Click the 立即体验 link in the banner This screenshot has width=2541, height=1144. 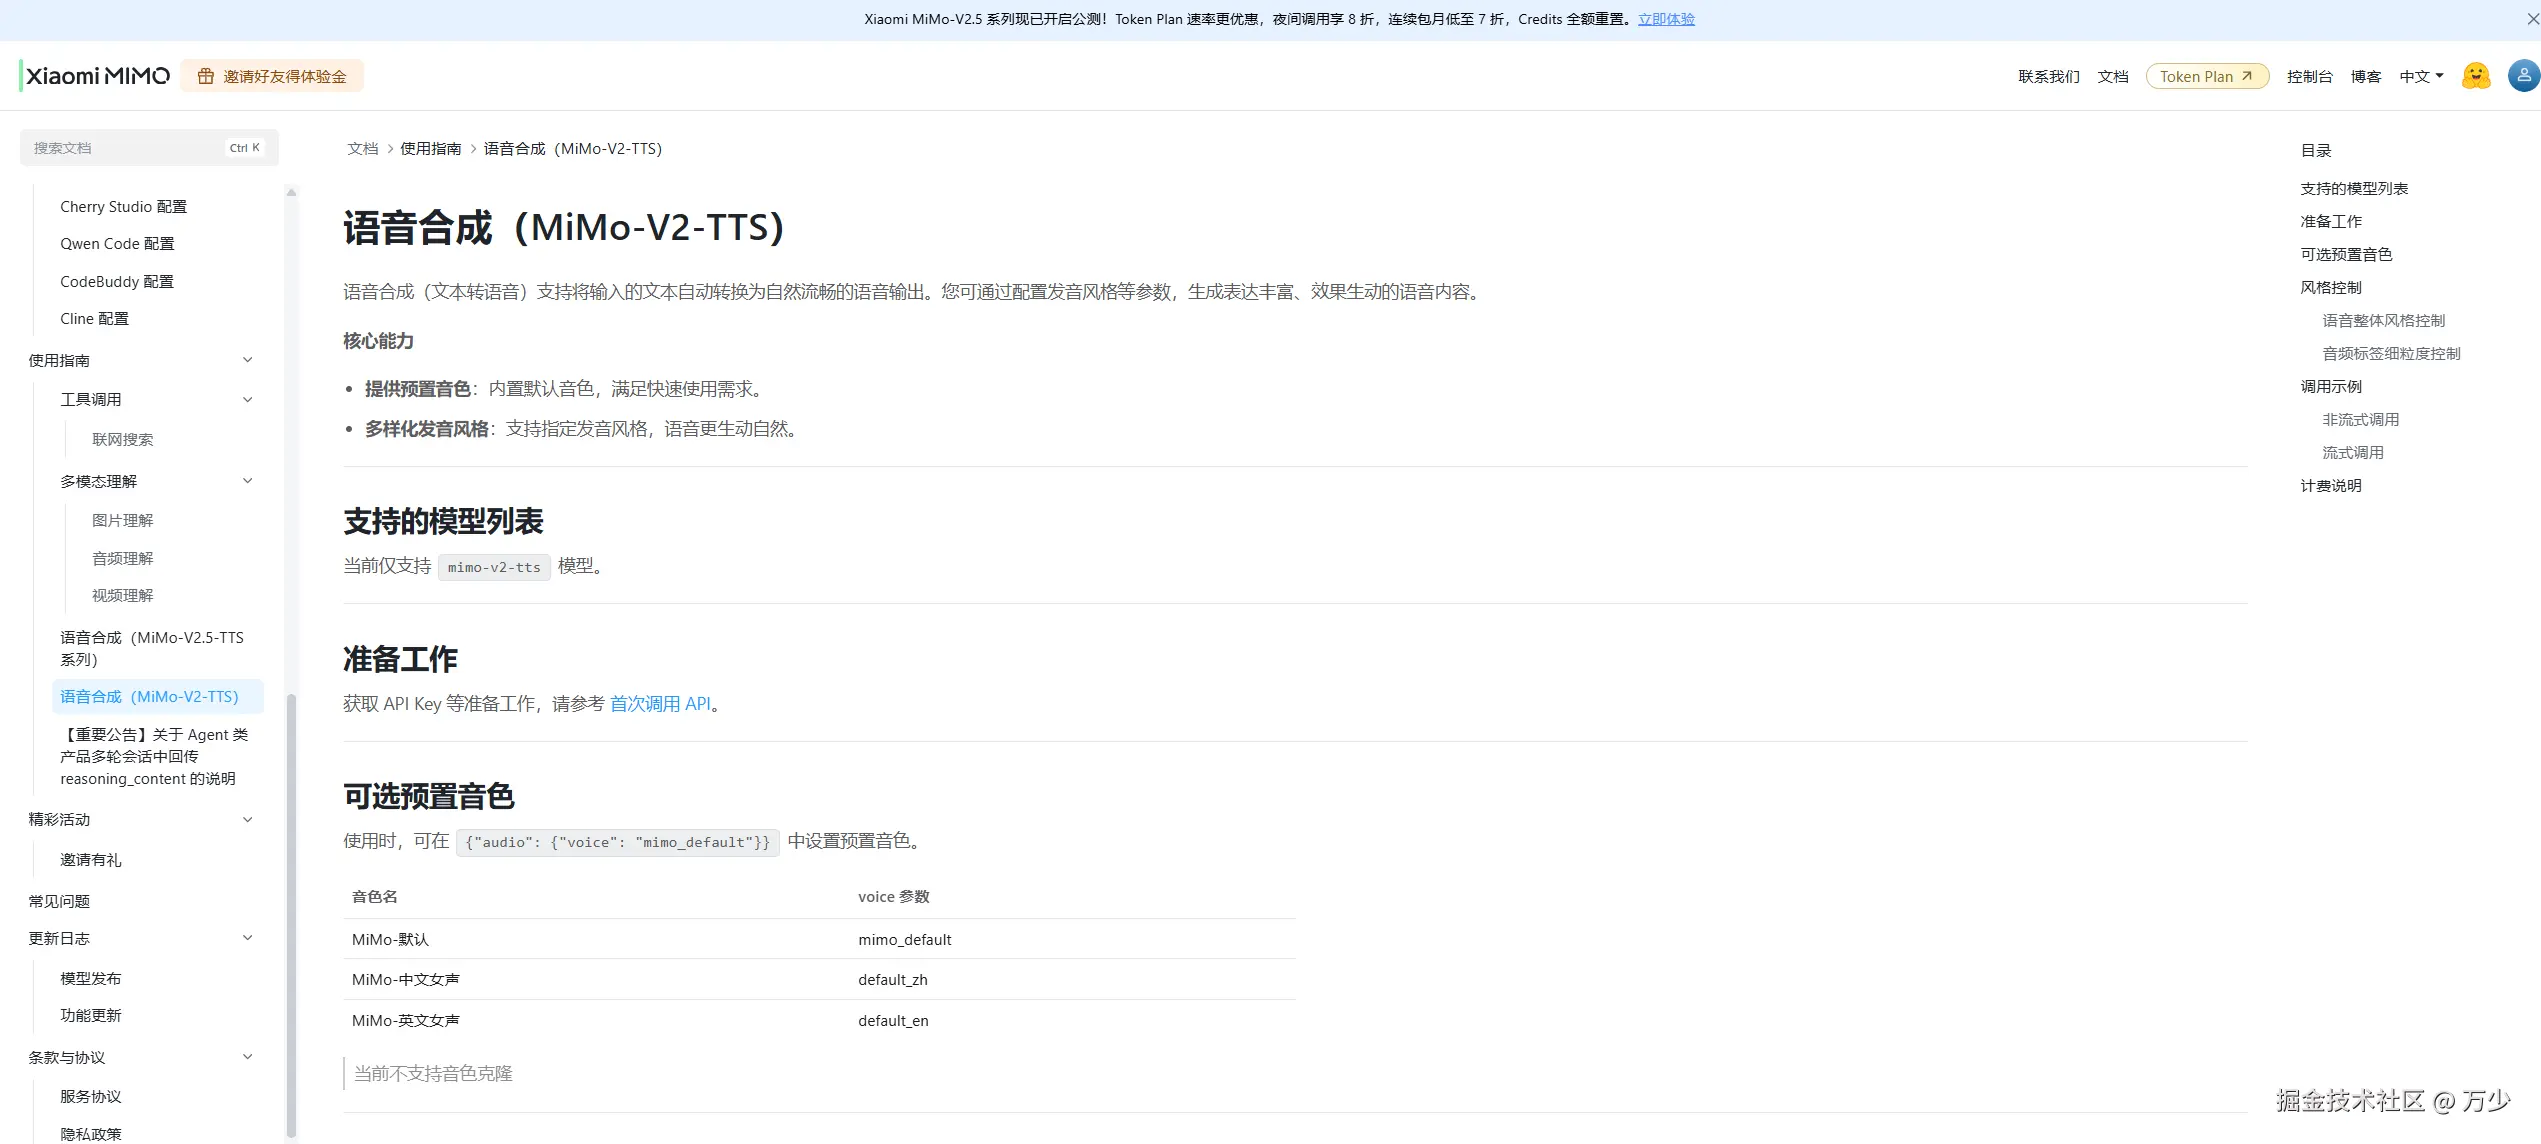[1666, 19]
